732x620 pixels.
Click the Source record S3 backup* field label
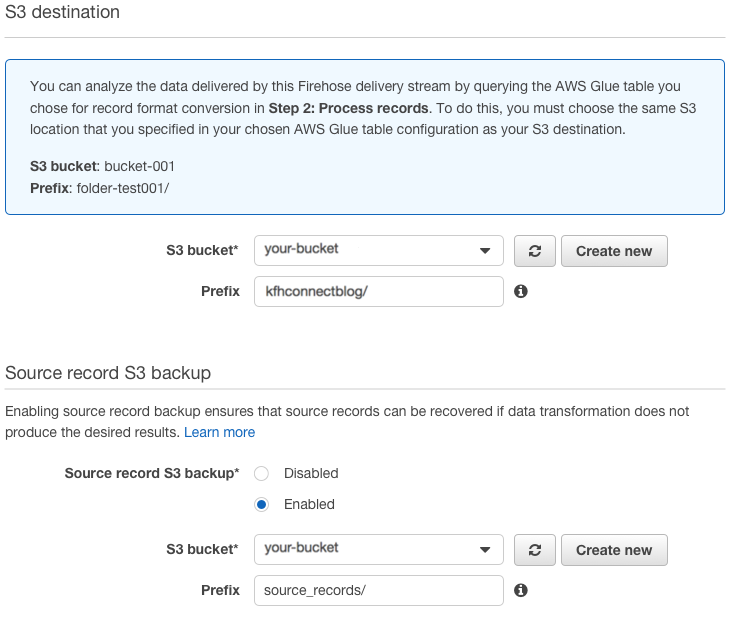coord(152,473)
